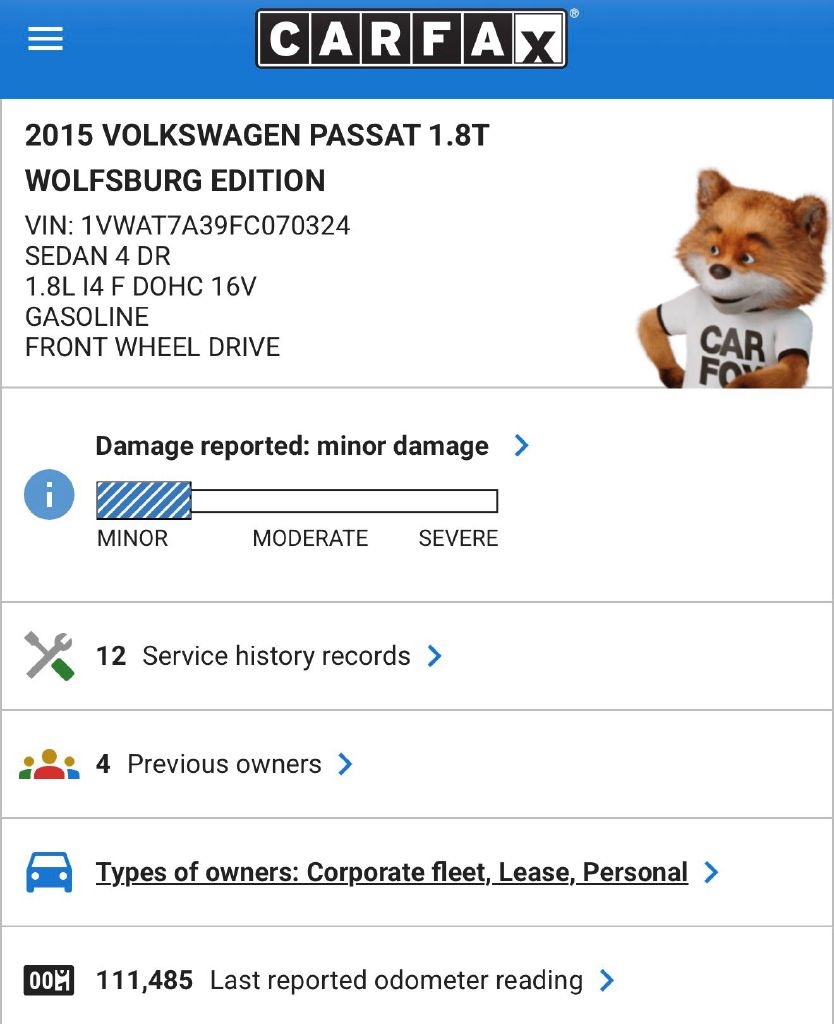Expand service history records chevron
Viewport: 834px width, 1024px height.
[x=435, y=656]
